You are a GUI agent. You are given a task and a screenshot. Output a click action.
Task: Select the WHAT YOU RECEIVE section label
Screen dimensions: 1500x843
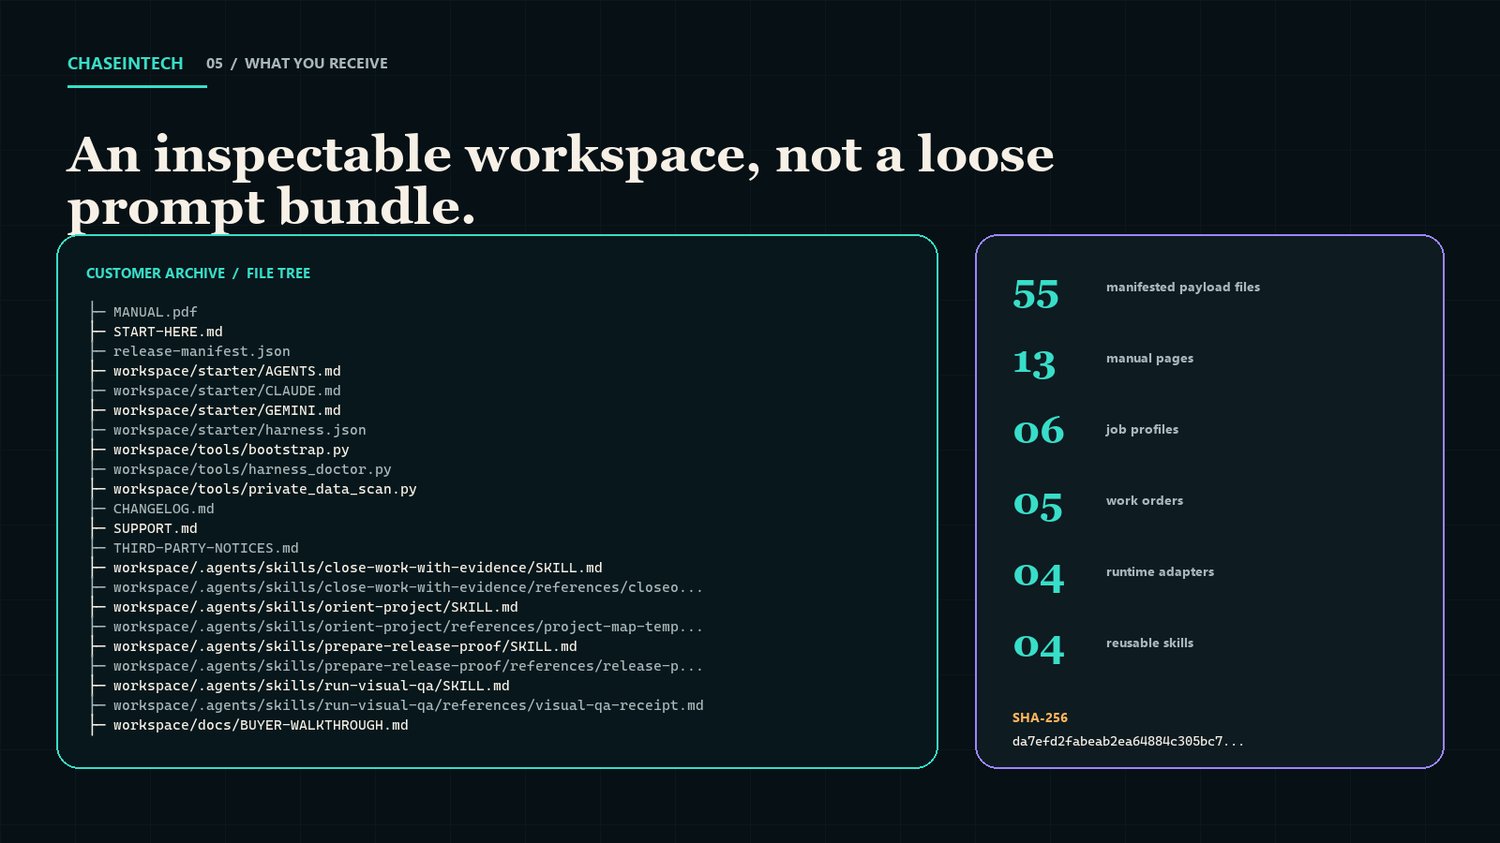click(316, 63)
